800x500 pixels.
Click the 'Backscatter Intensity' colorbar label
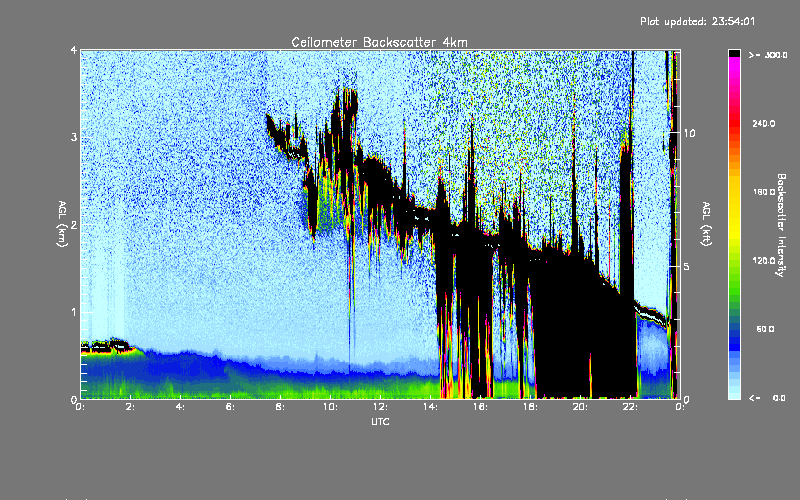(x=781, y=225)
